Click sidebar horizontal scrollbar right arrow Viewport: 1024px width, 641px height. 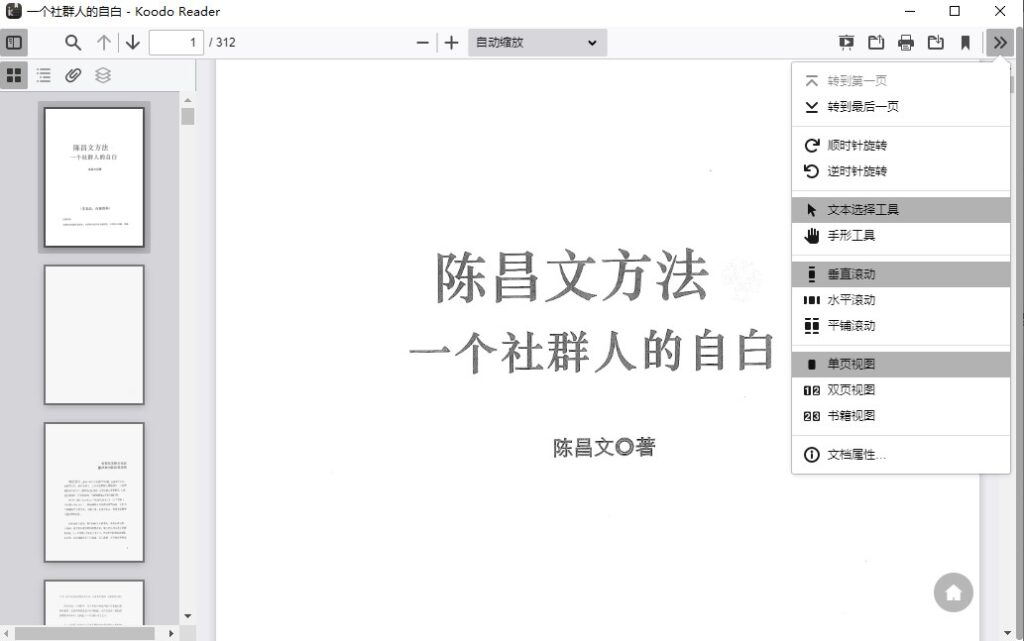coord(171,633)
